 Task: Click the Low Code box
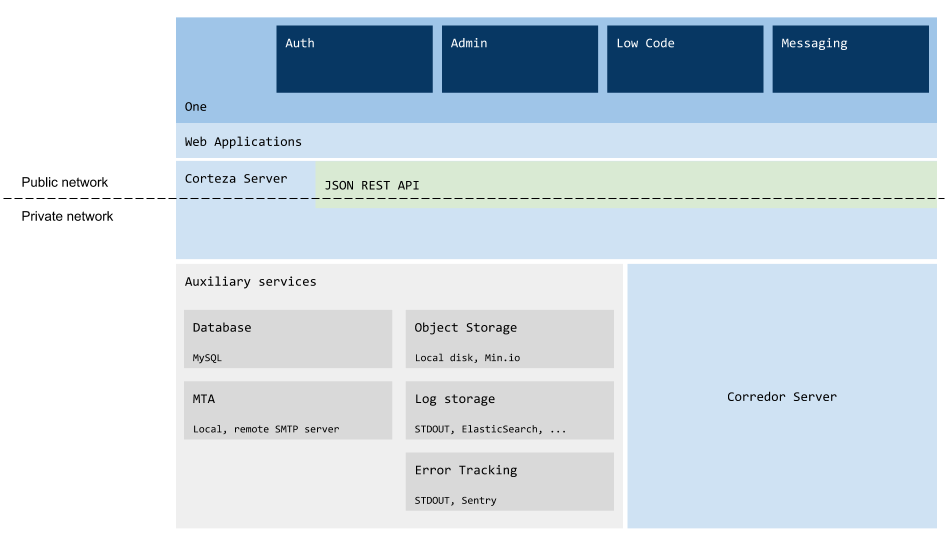[x=685, y=59]
